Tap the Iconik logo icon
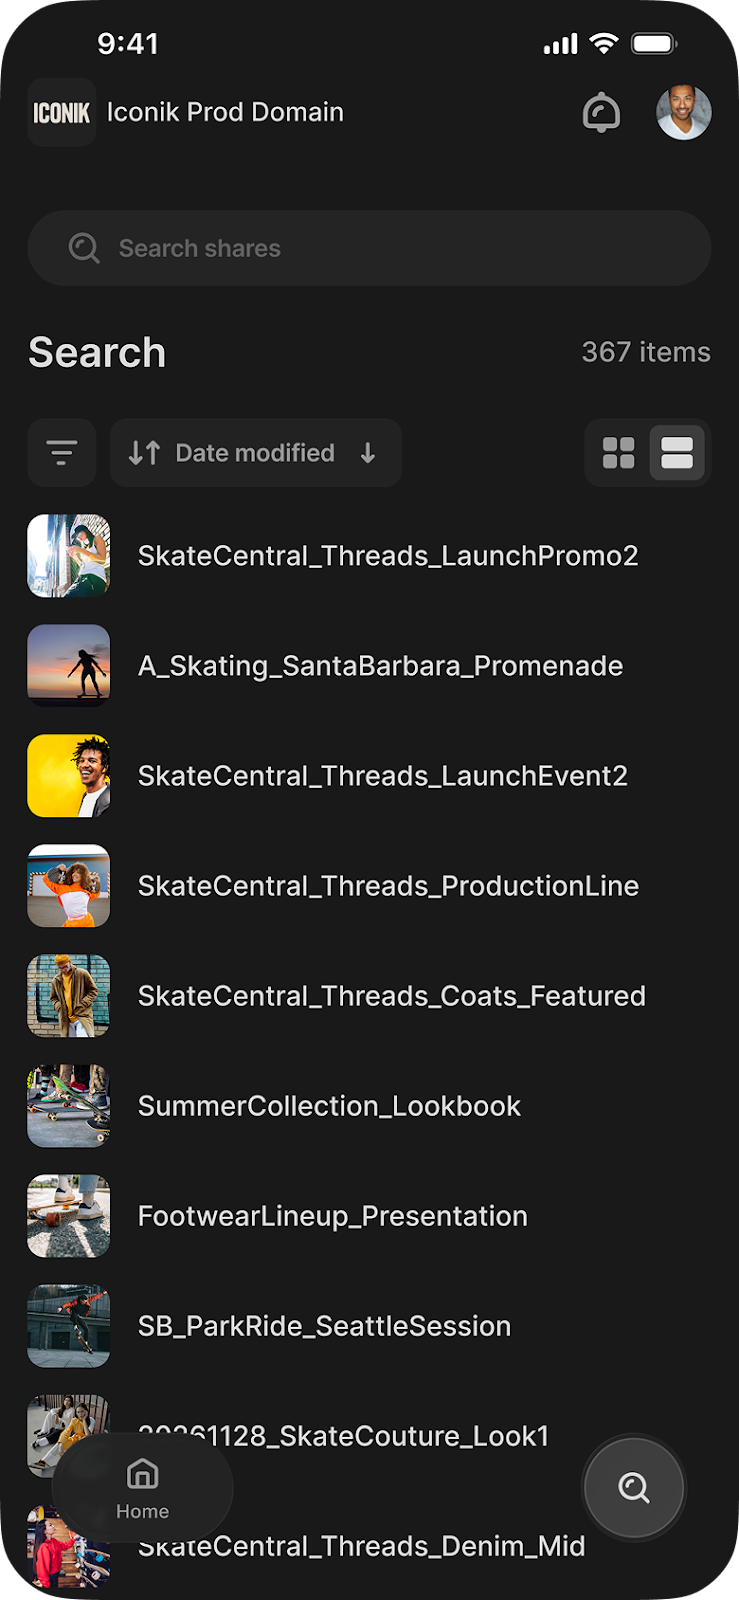Screen dimensions: 739x1600 point(62,113)
